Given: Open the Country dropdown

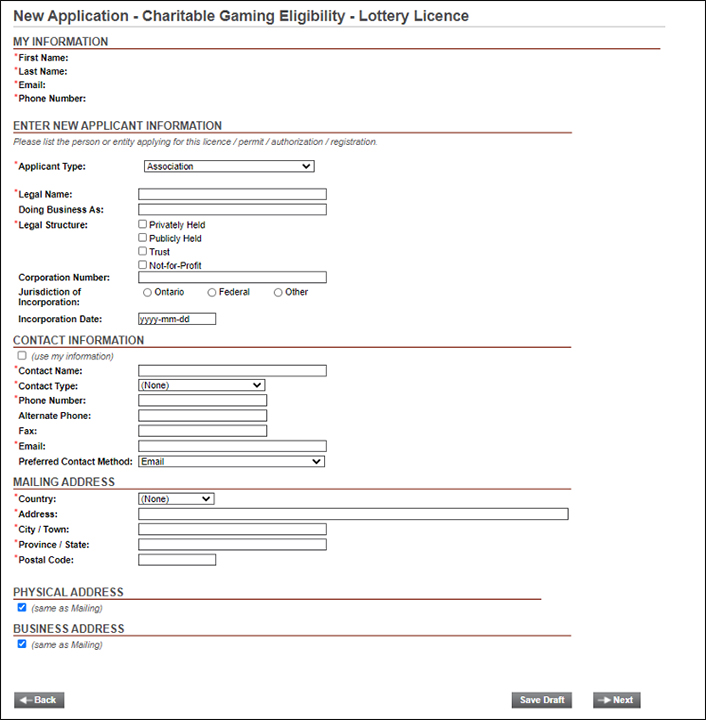Looking at the screenshot, I should coord(176,499).
